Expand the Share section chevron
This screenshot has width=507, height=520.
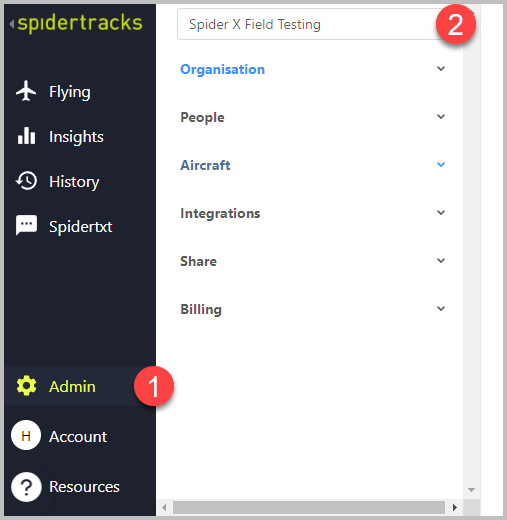441,261
